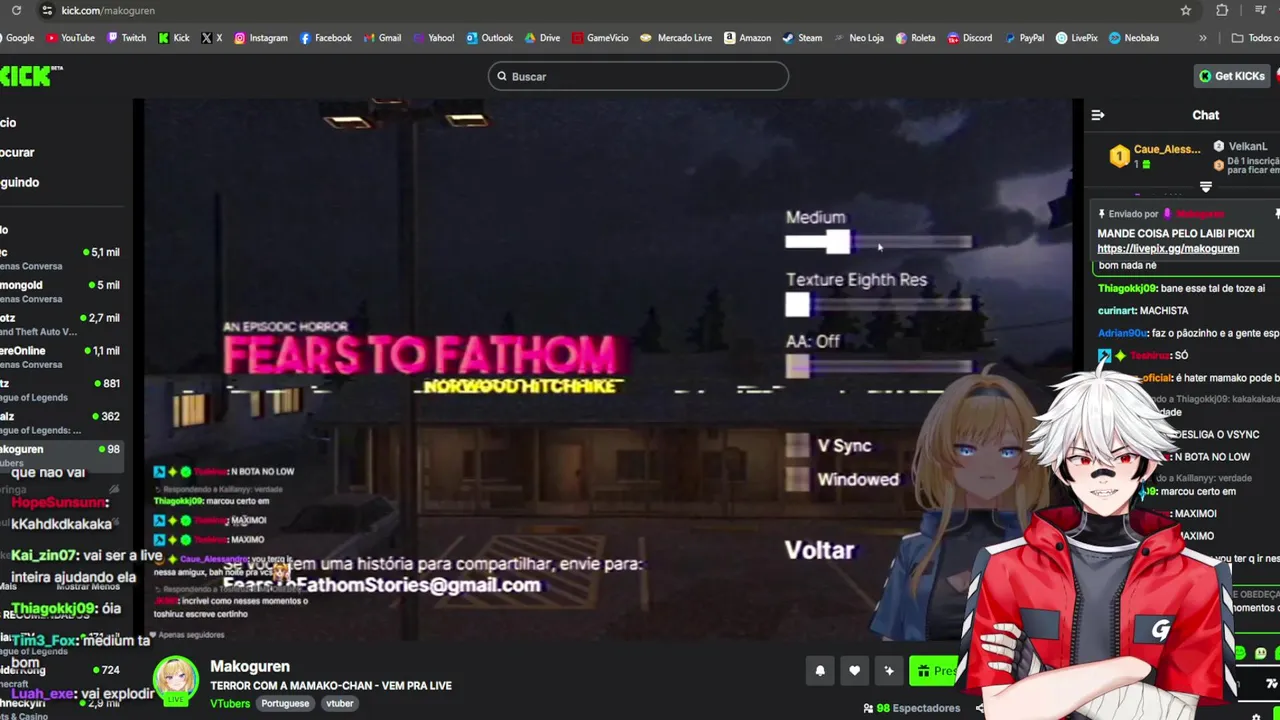1280x720 pixels.
Task: Open the X bookmark
Action: click(211, 38)
